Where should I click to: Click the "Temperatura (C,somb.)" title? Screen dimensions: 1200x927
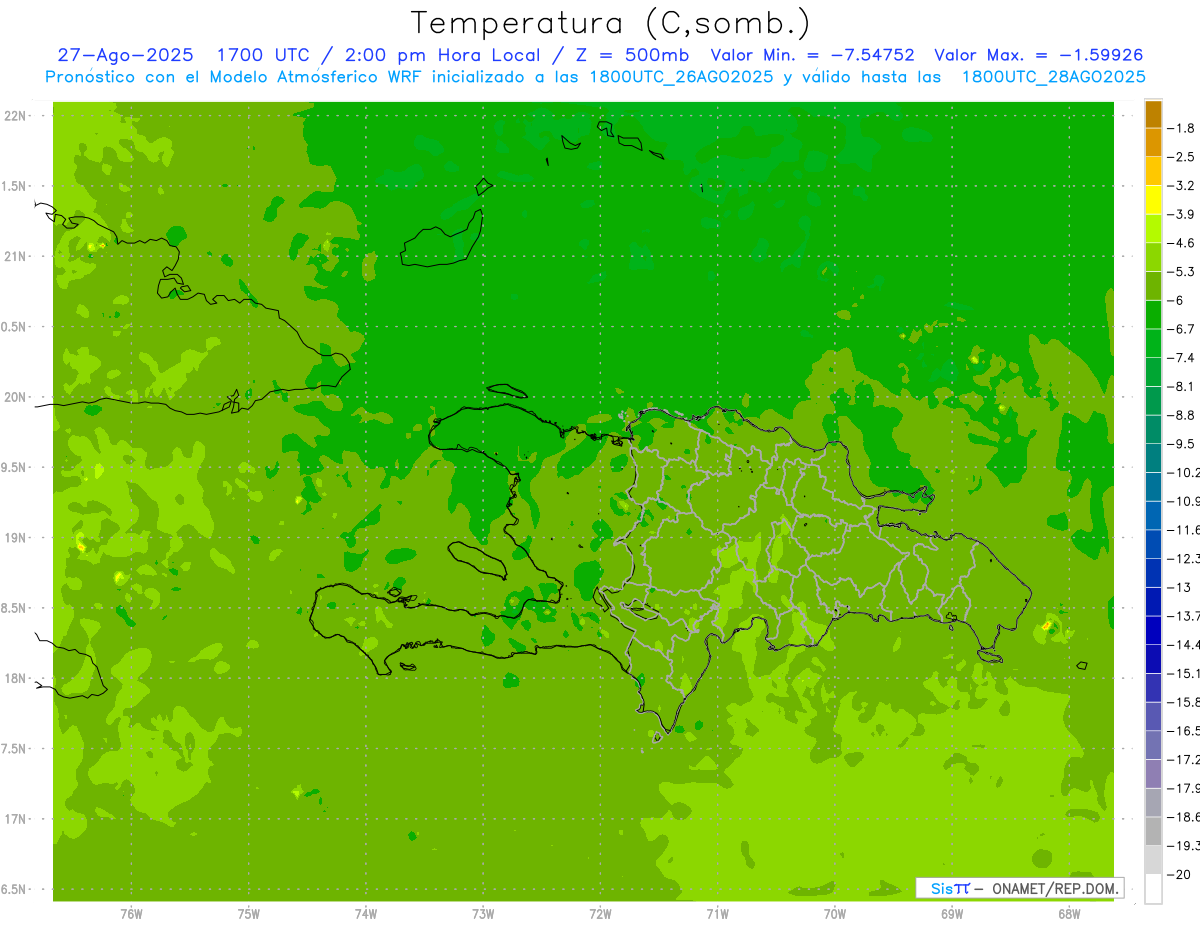pyautogui.click(x=610, y=23)
